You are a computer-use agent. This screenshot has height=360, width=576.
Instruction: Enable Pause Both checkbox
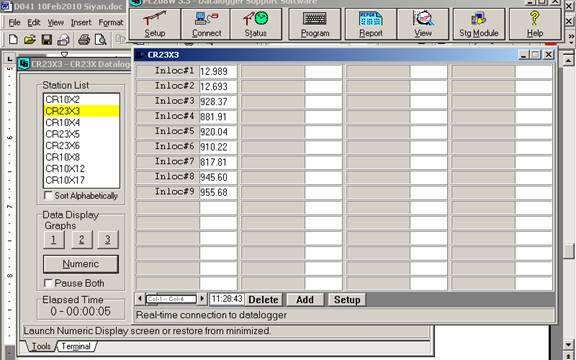pyautogui.click(x=48, y=283)
